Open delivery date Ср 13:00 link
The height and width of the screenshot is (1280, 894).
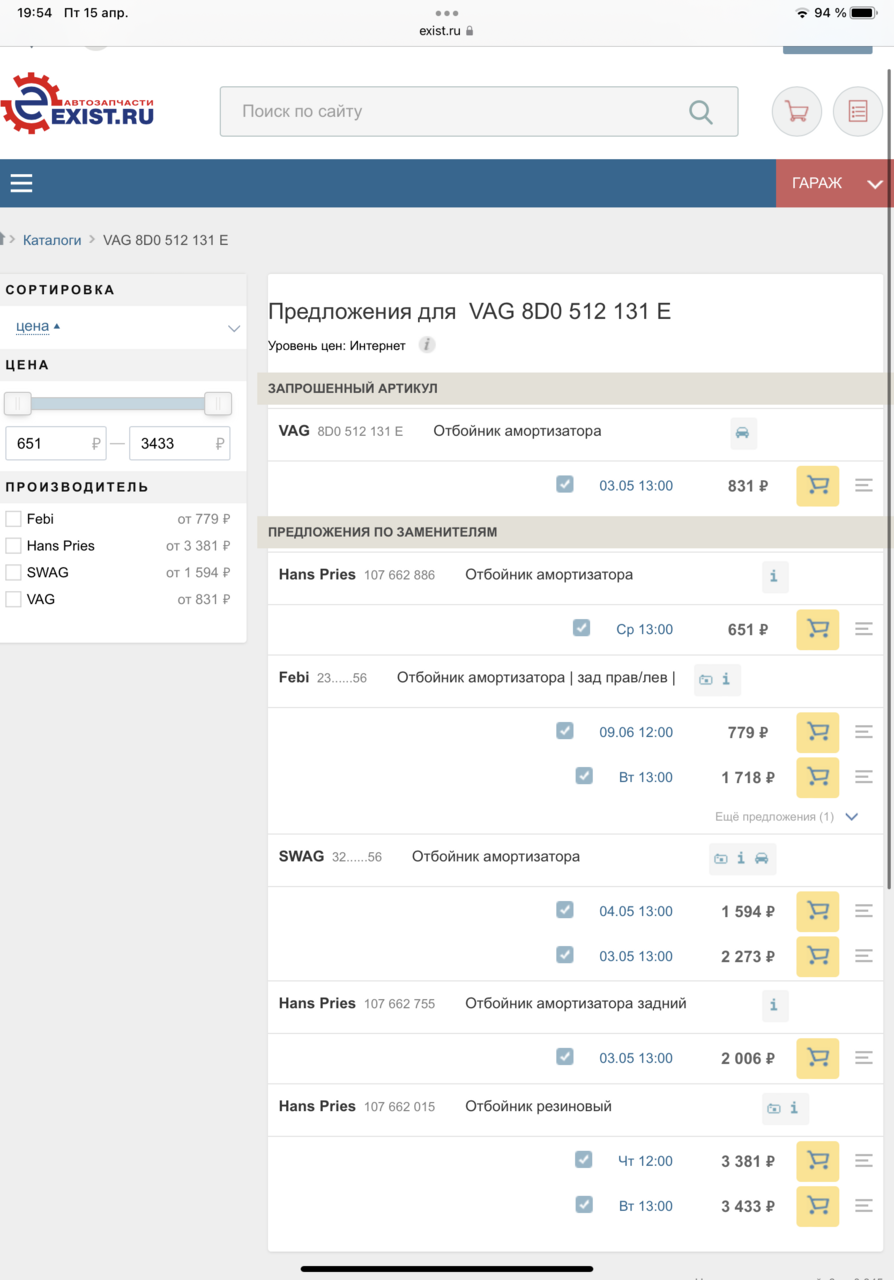(x=644, y=629)
